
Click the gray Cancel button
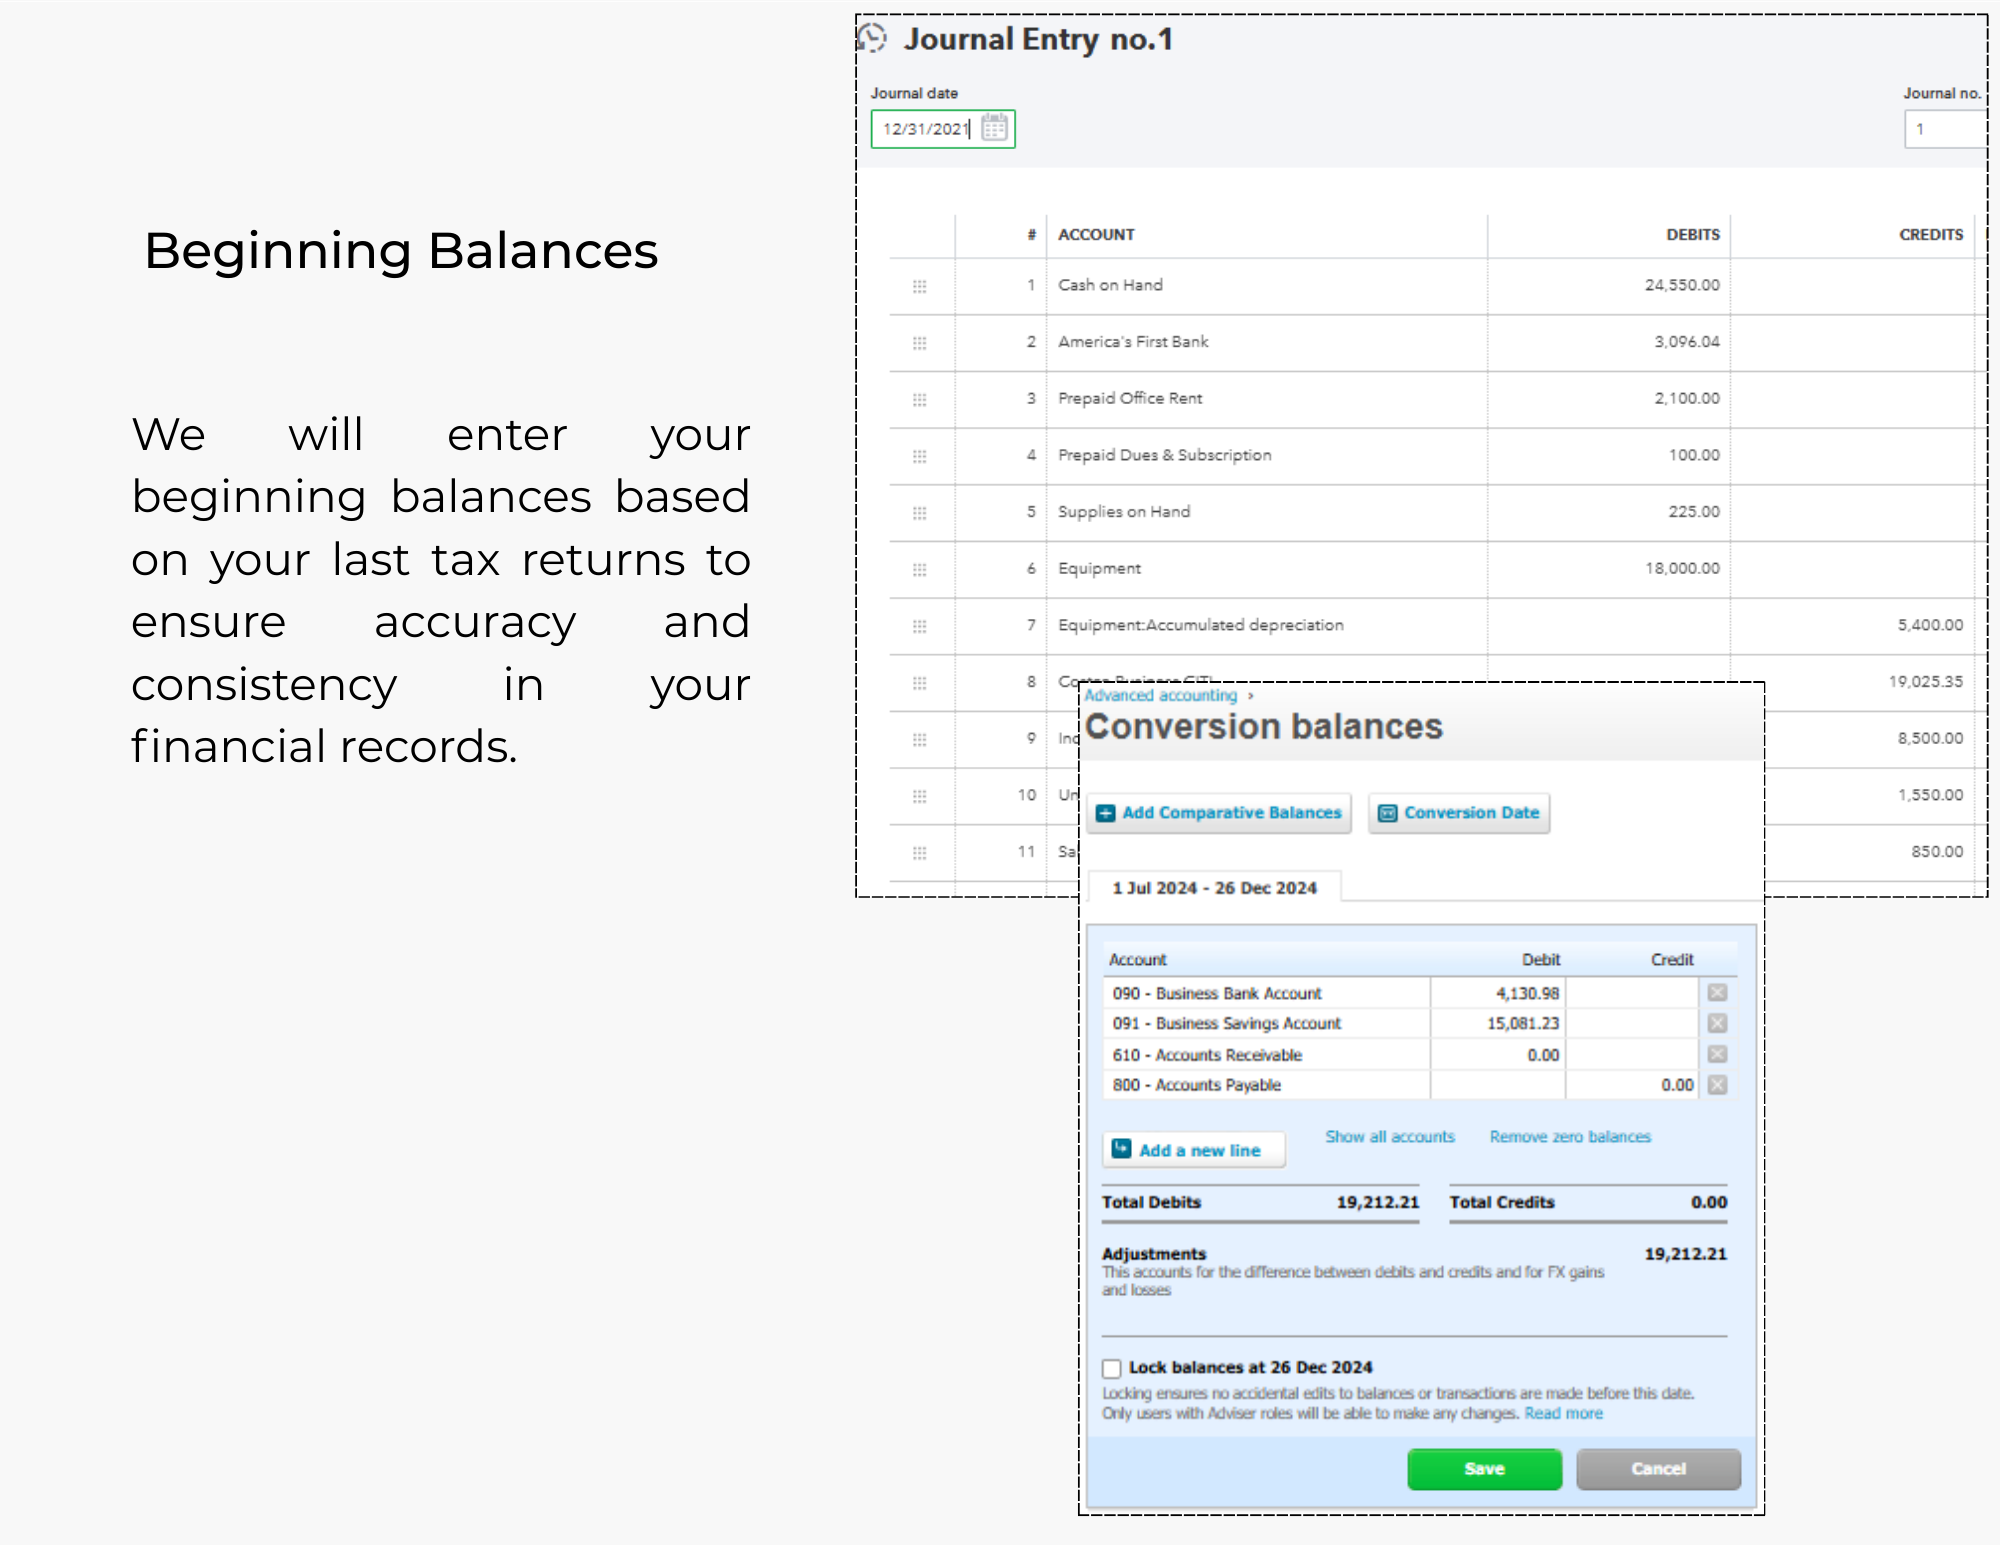pos(1658,1469)
